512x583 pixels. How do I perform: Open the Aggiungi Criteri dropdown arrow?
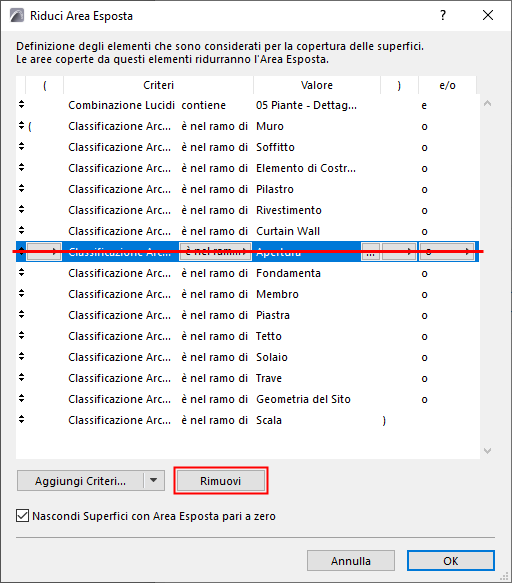154,480
